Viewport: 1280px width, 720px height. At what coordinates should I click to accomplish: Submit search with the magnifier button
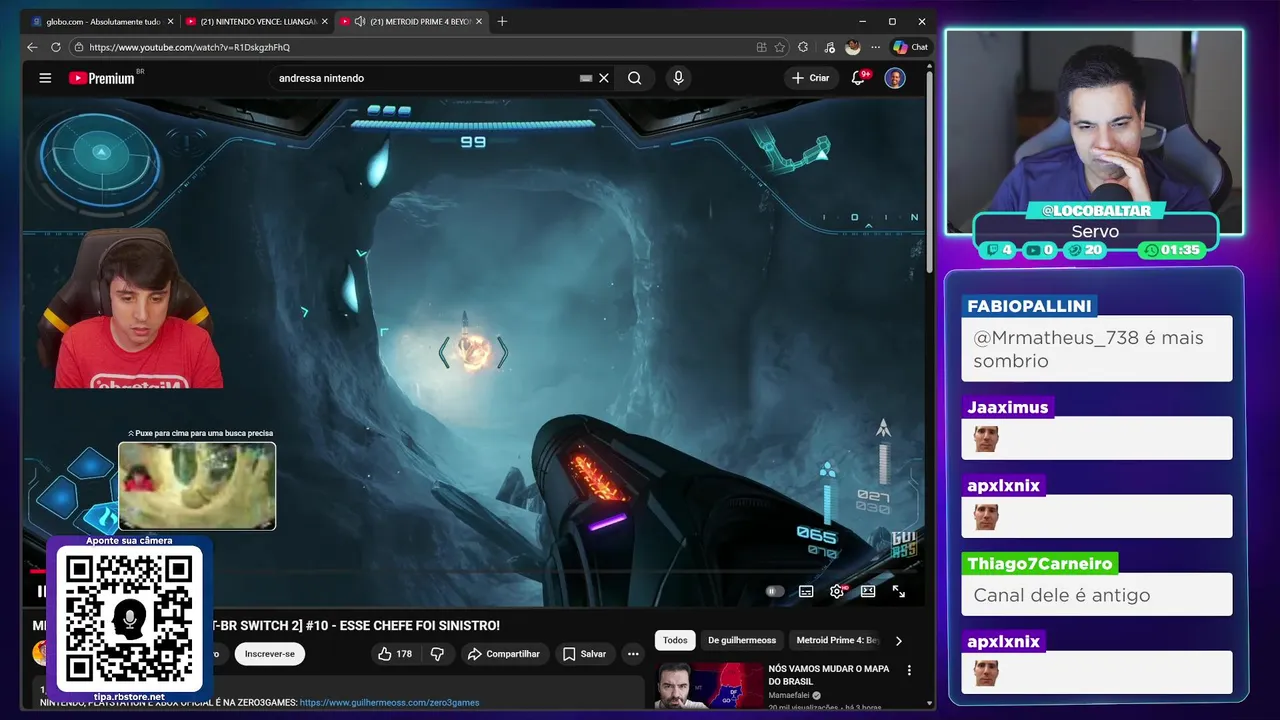634,78
